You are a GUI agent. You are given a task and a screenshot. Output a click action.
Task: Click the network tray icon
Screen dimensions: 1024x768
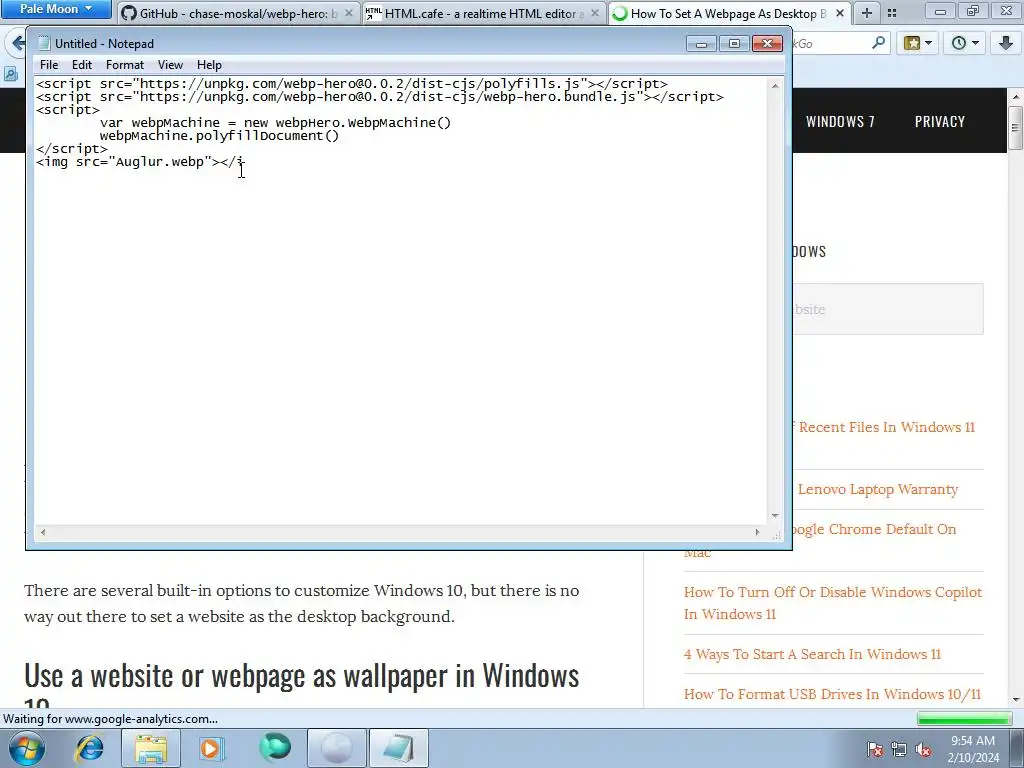[899, 750]
